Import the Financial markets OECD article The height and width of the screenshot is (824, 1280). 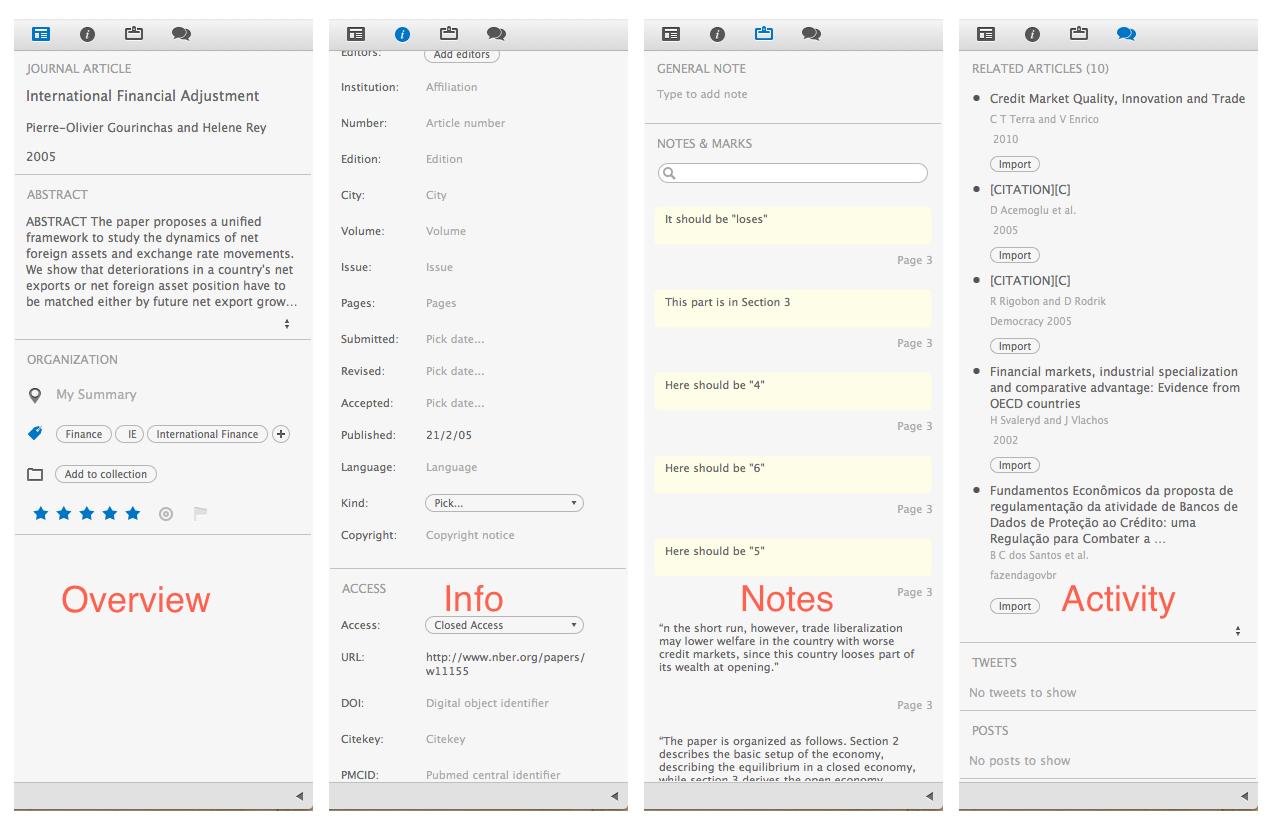click(x=1015, y=465)
